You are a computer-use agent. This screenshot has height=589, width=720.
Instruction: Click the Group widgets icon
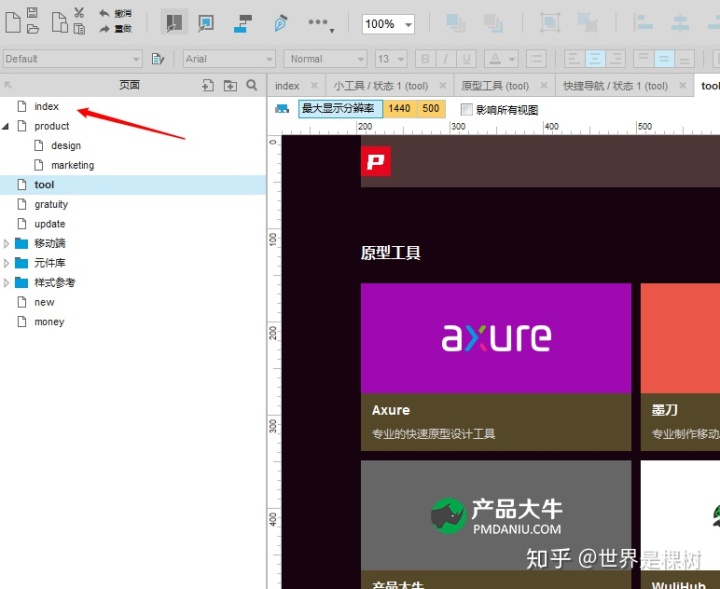tap(550, 22)
